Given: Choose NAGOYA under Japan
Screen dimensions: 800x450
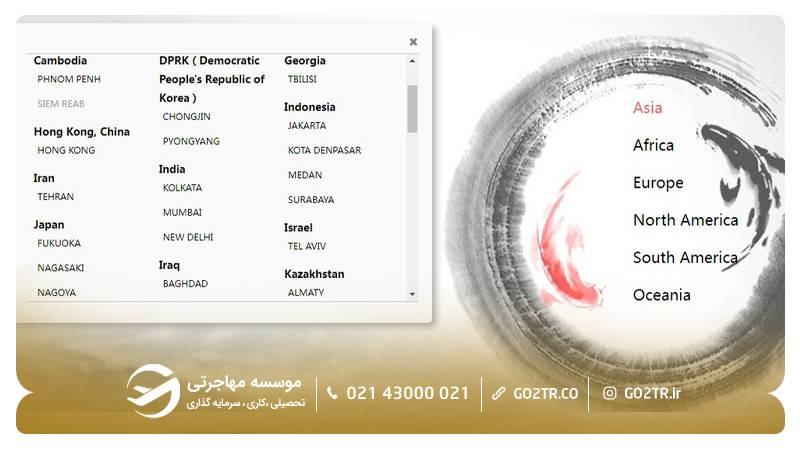Looking at the screenshot, I should [x=56, y=293].
